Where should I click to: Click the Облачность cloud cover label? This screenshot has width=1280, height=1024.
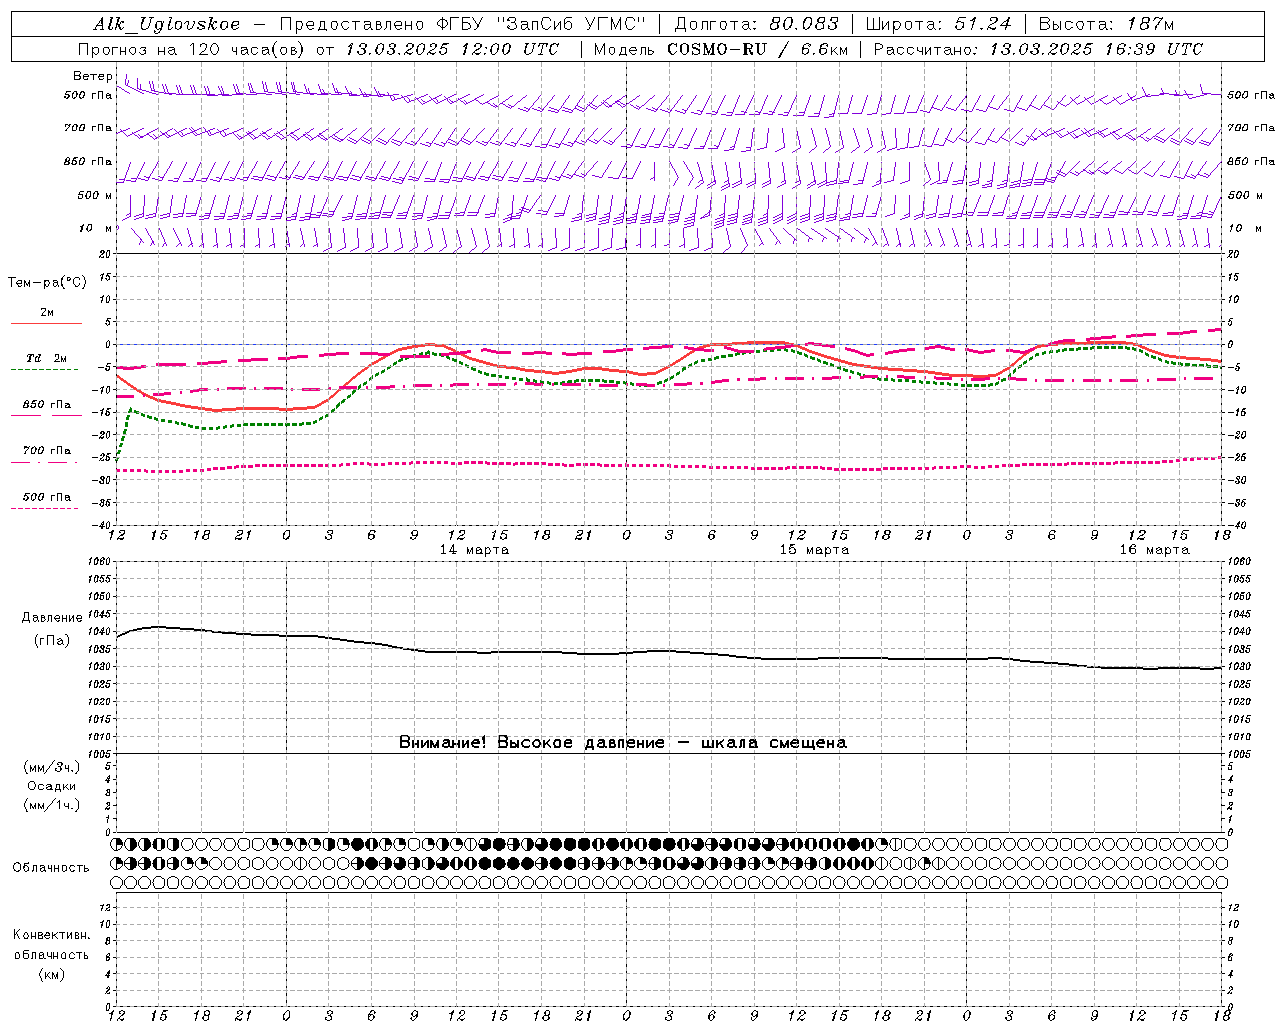(x=51, y=868)
